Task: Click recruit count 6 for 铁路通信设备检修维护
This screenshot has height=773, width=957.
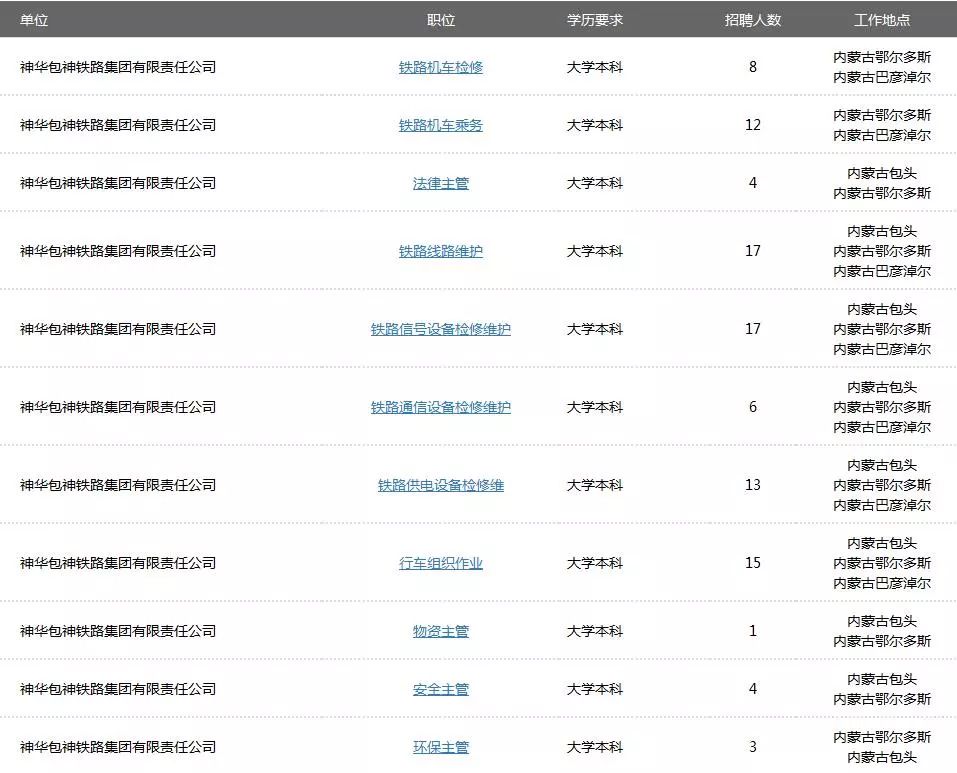Action: pos(753,407)
